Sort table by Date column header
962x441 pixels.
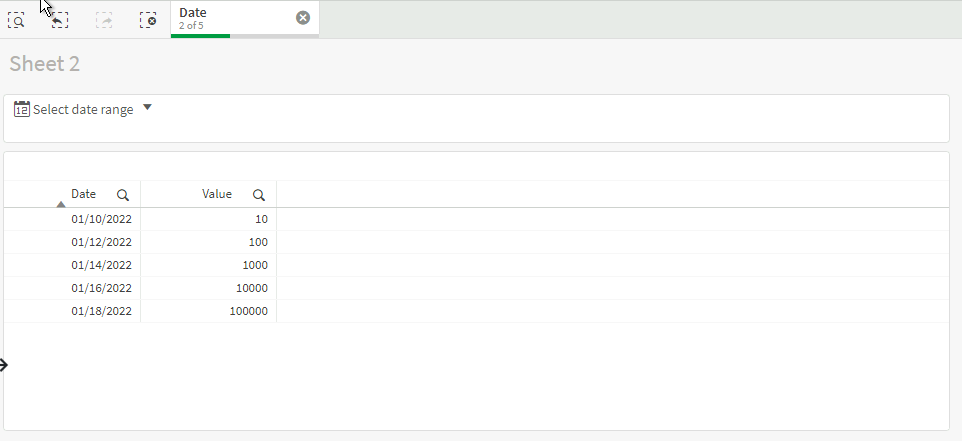(x=83, y=194)
